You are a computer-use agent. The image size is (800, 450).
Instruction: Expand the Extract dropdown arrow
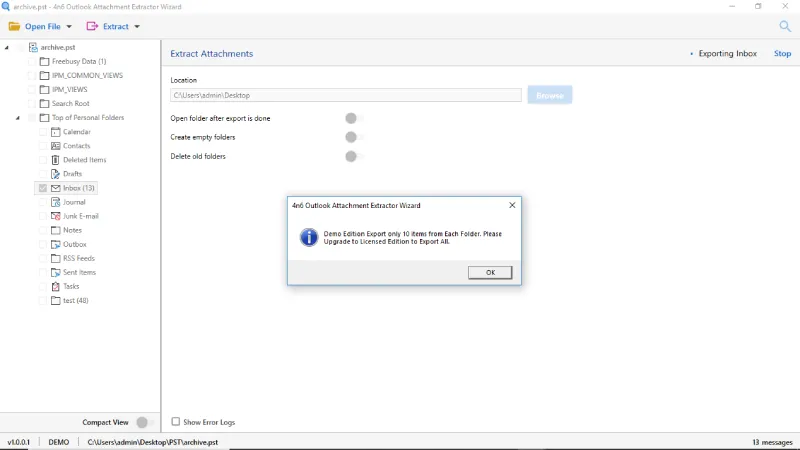pyautogui.click(x=137, y=27)
